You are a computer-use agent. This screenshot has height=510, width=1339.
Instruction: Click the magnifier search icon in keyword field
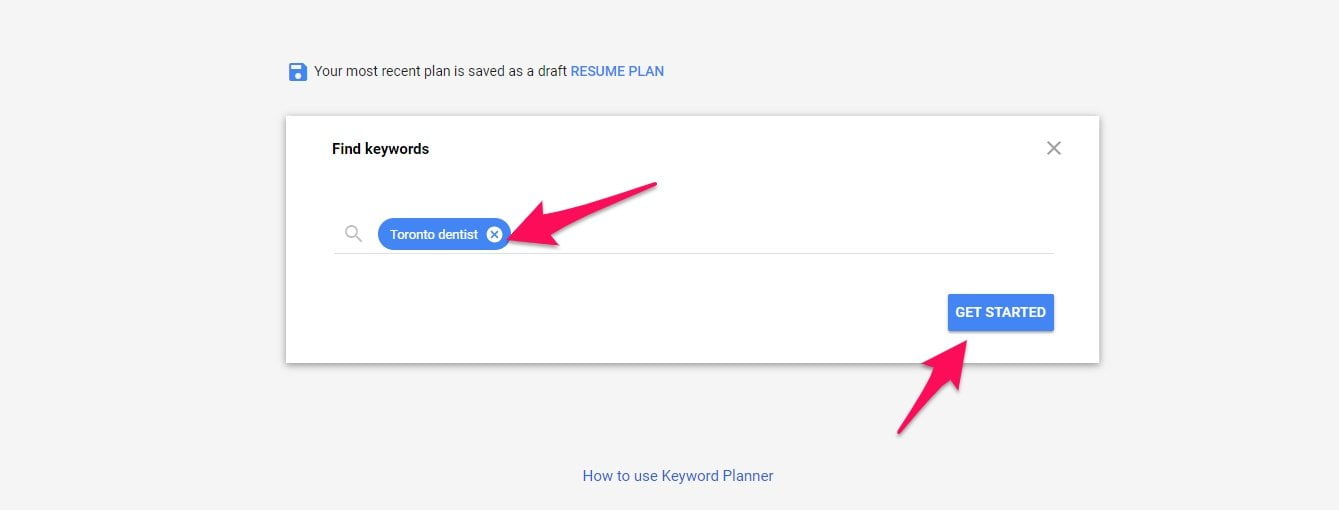coord(353,233)
